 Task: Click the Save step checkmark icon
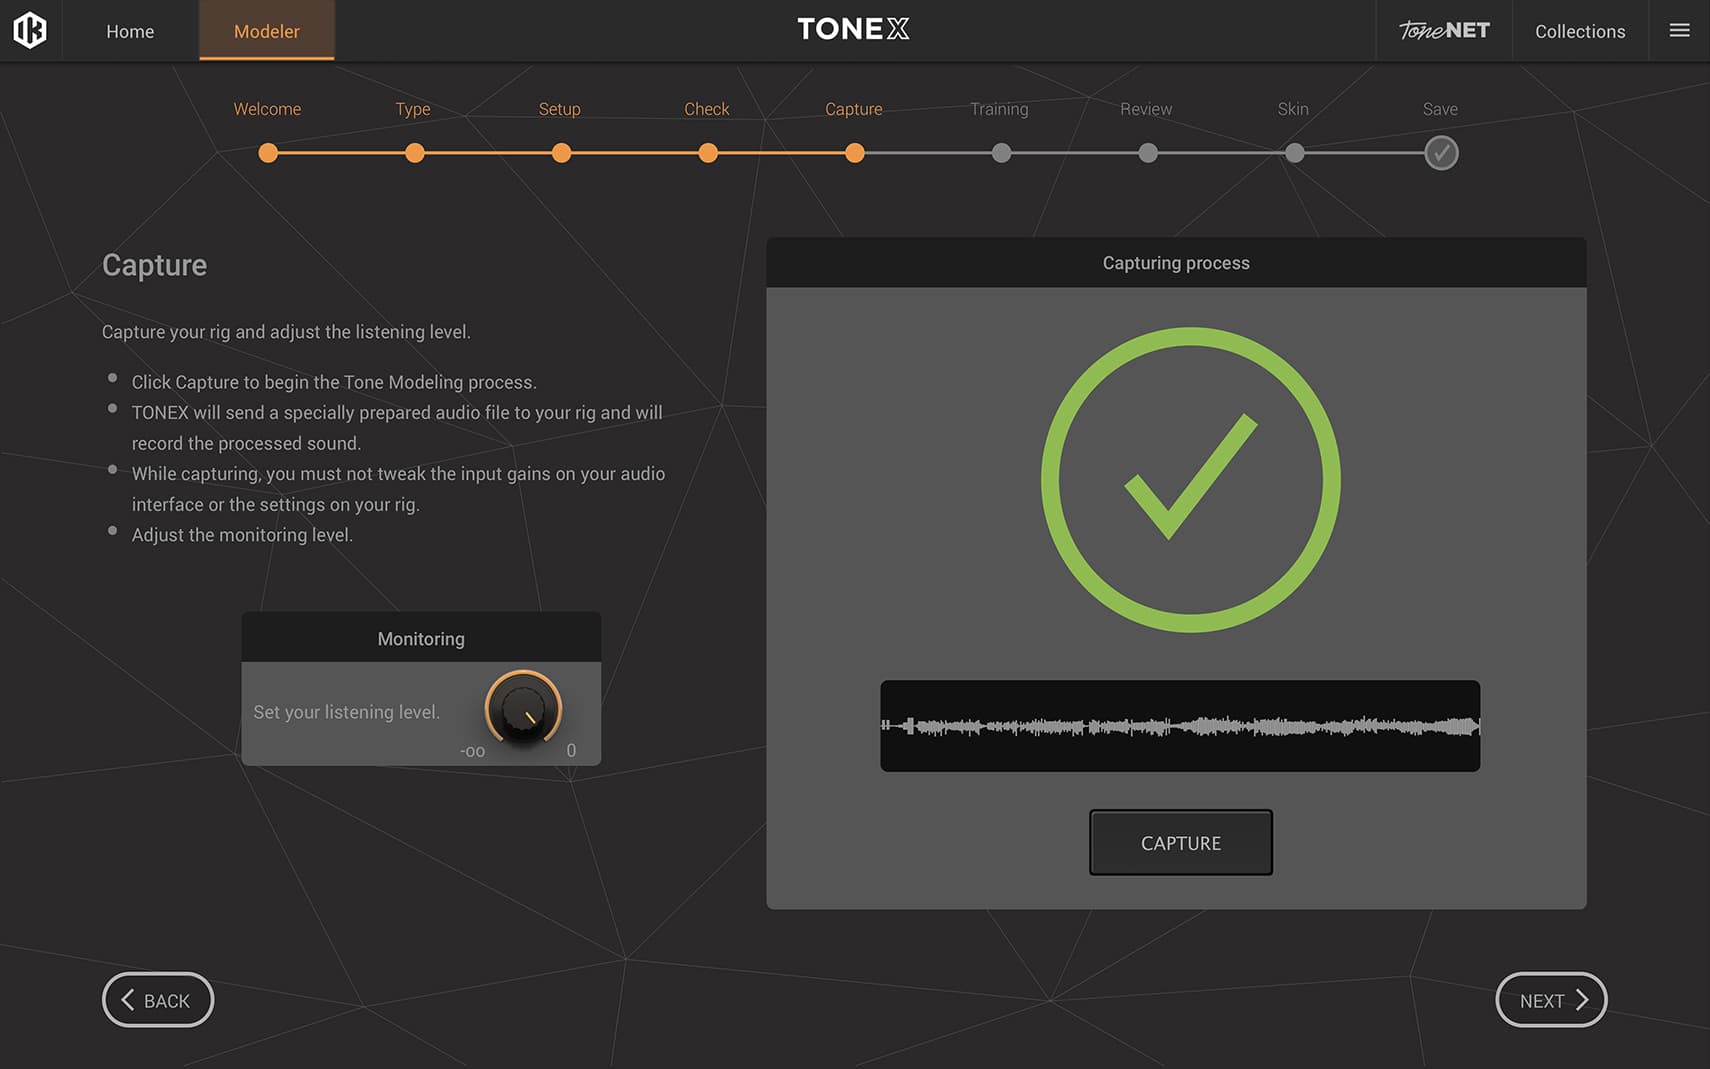pyautogui.click(x=1440, y=153)
